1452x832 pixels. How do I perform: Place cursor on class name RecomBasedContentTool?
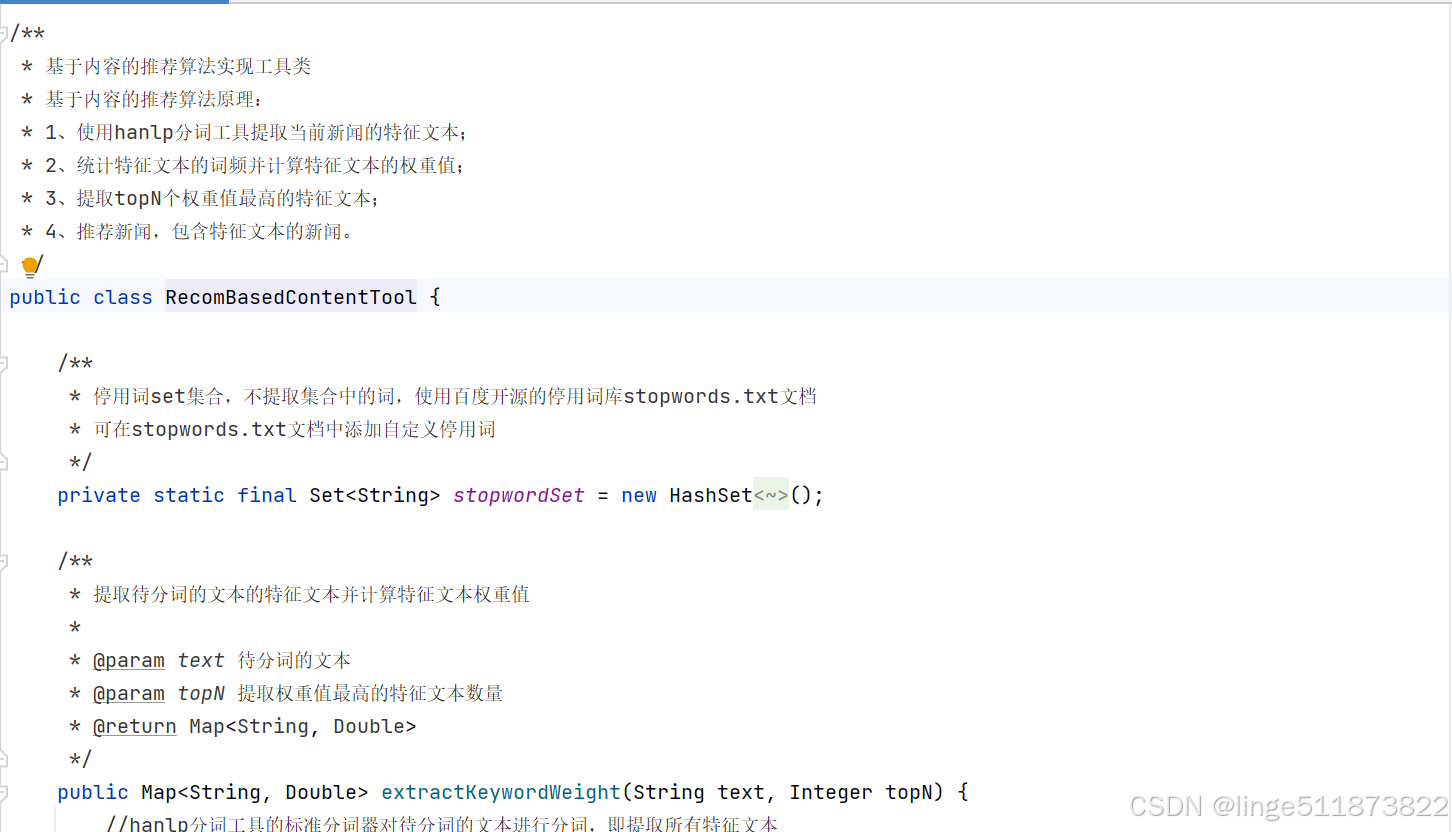pyautogui.click(x=291, y=297)
